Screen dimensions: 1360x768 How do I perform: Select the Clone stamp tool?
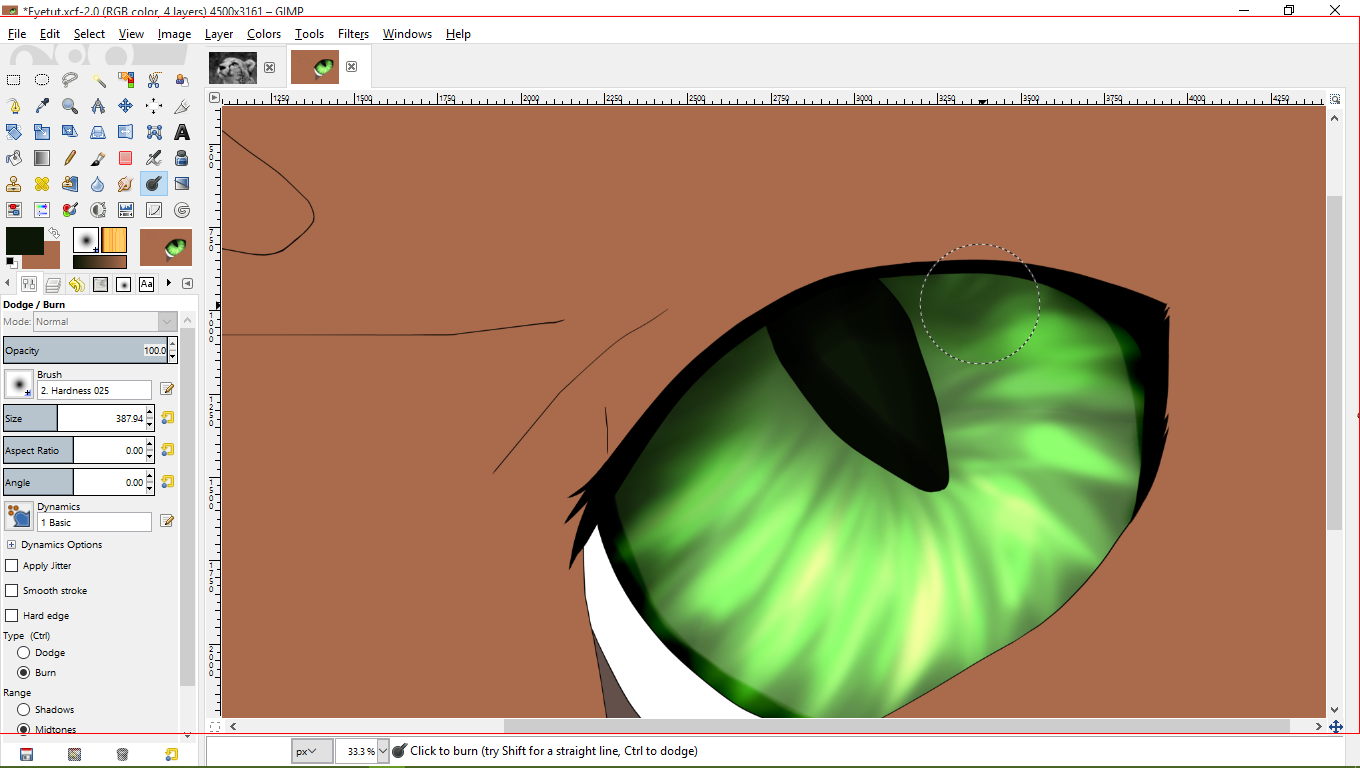point(14,184)
